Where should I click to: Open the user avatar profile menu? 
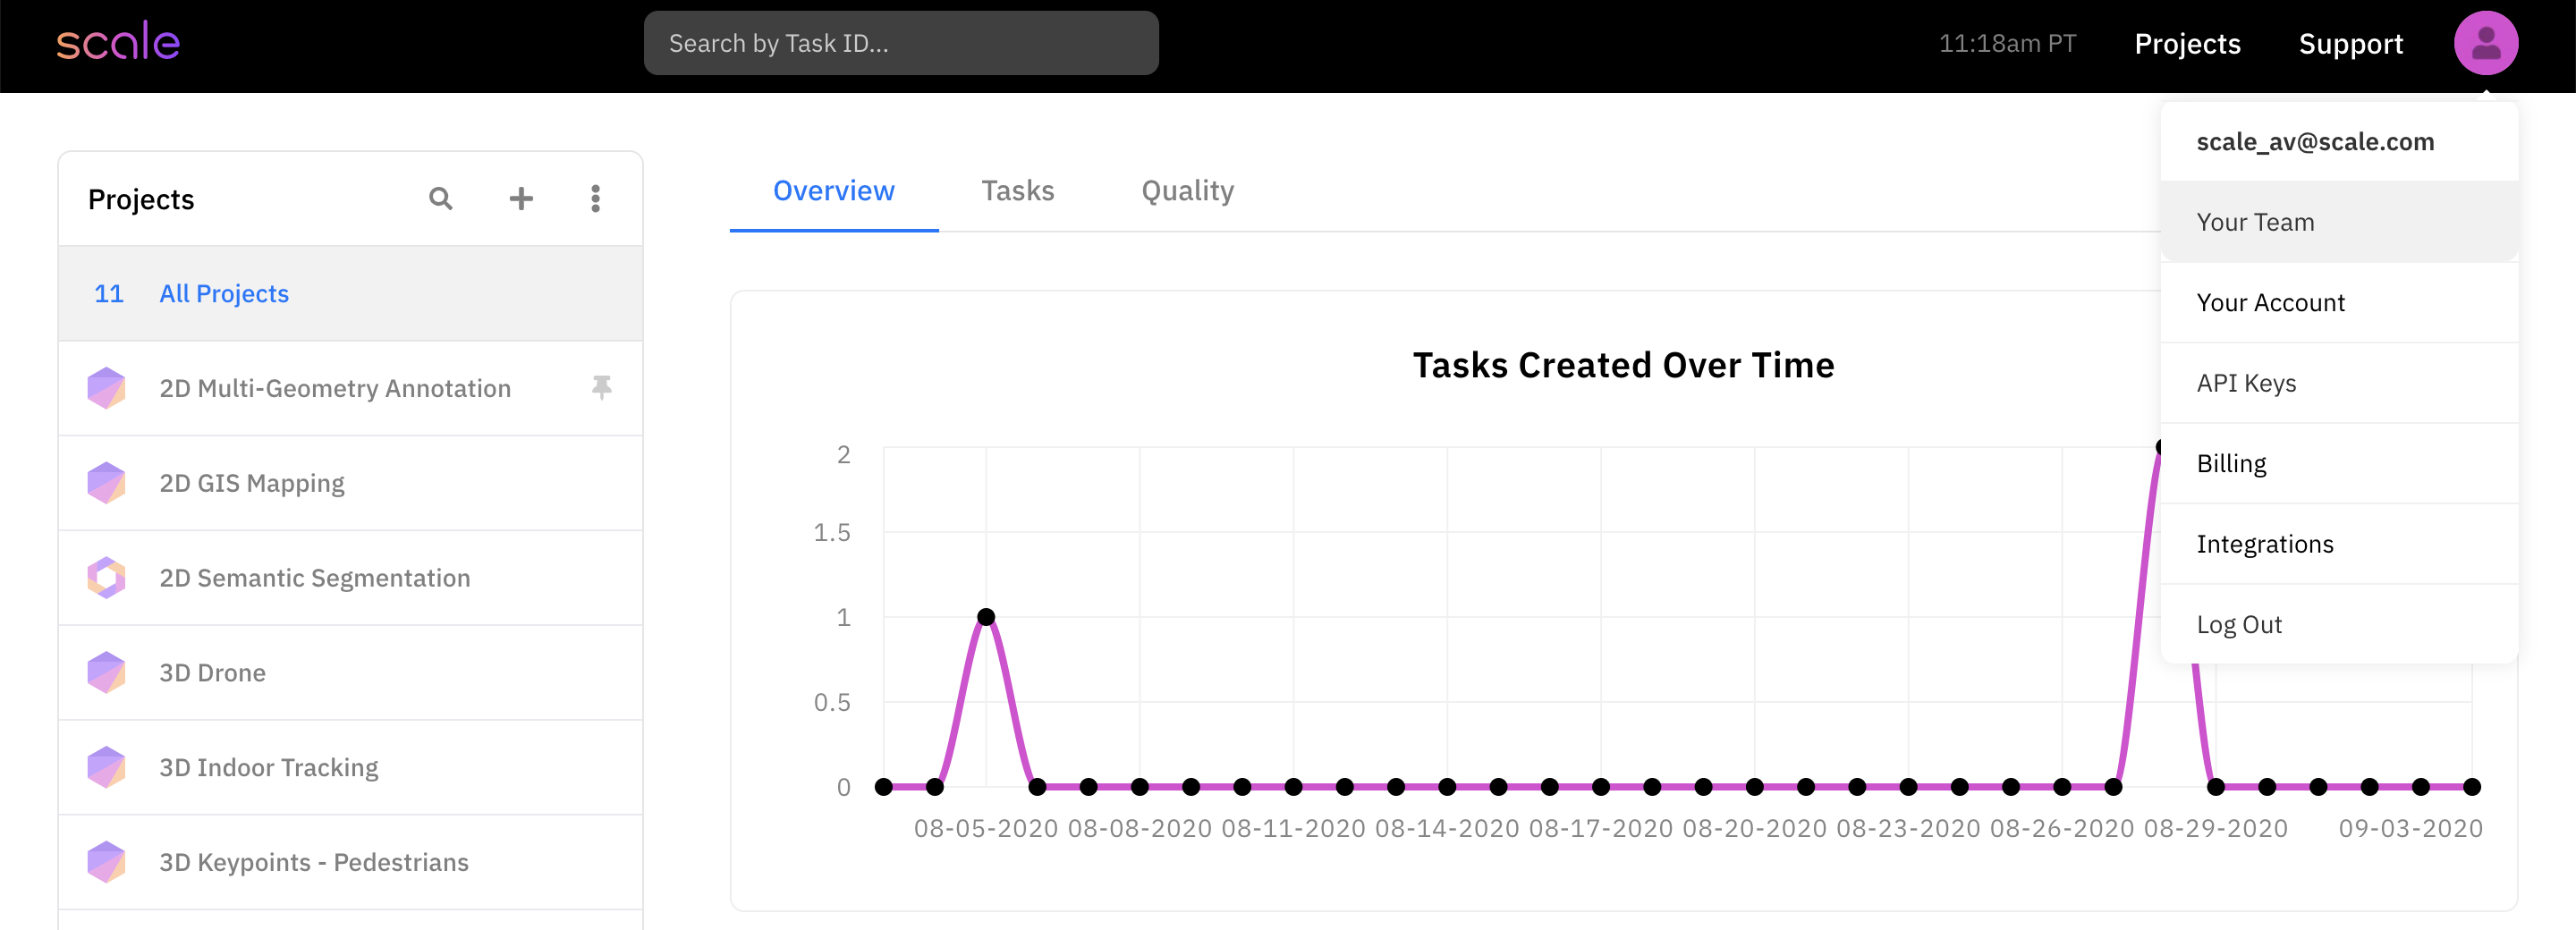[2485, 43]
